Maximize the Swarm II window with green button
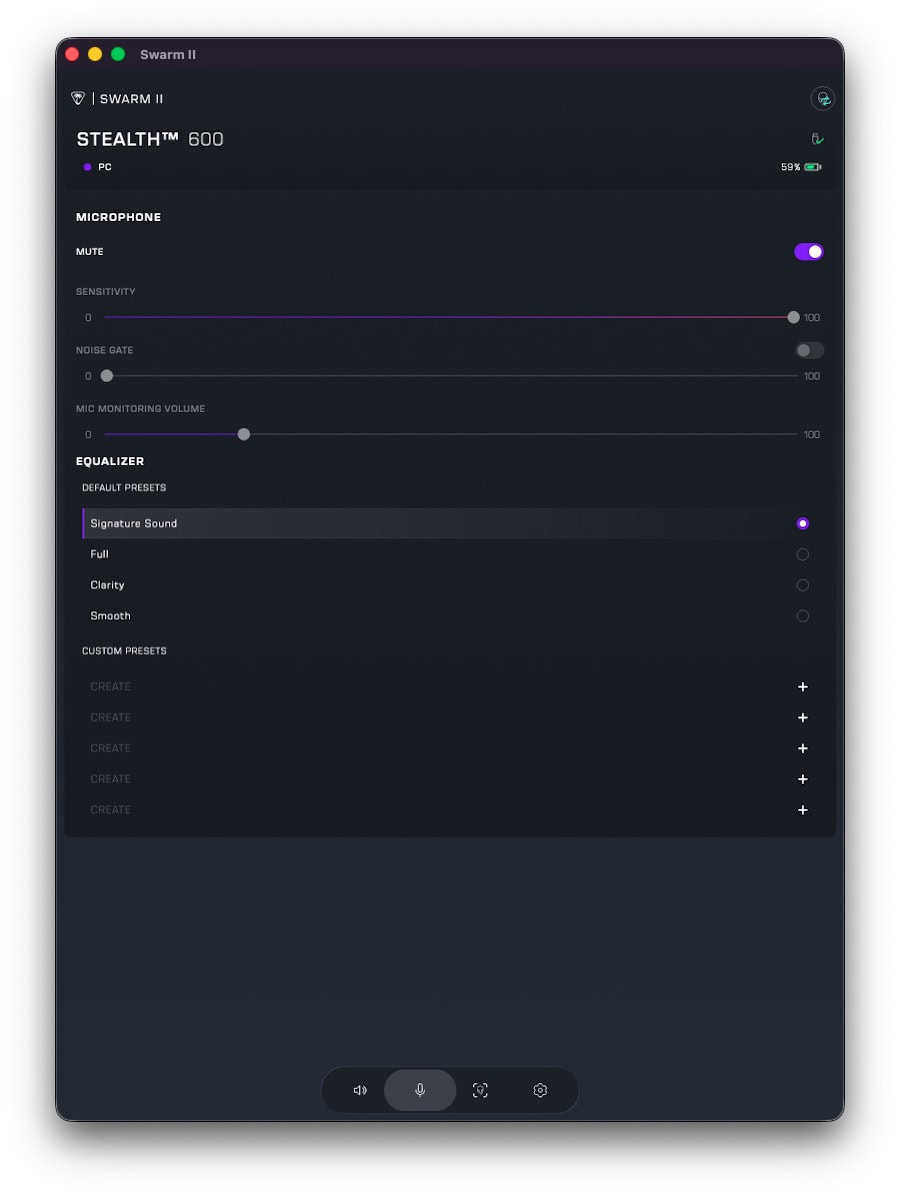This screenshot has height=1195, width=900. coord(118,54)
